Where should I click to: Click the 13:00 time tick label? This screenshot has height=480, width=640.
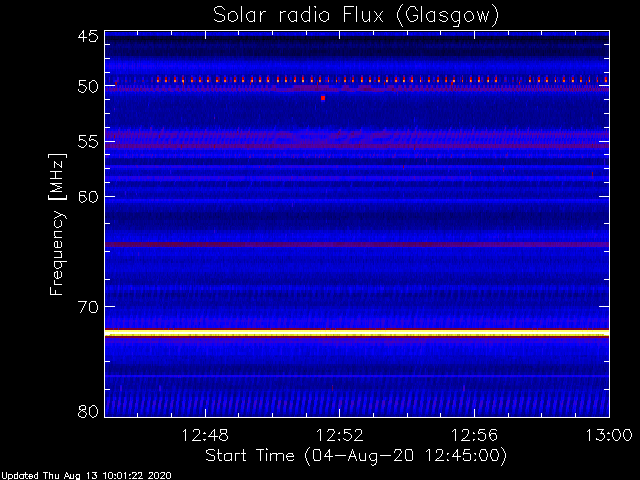[x=609, y=435]
